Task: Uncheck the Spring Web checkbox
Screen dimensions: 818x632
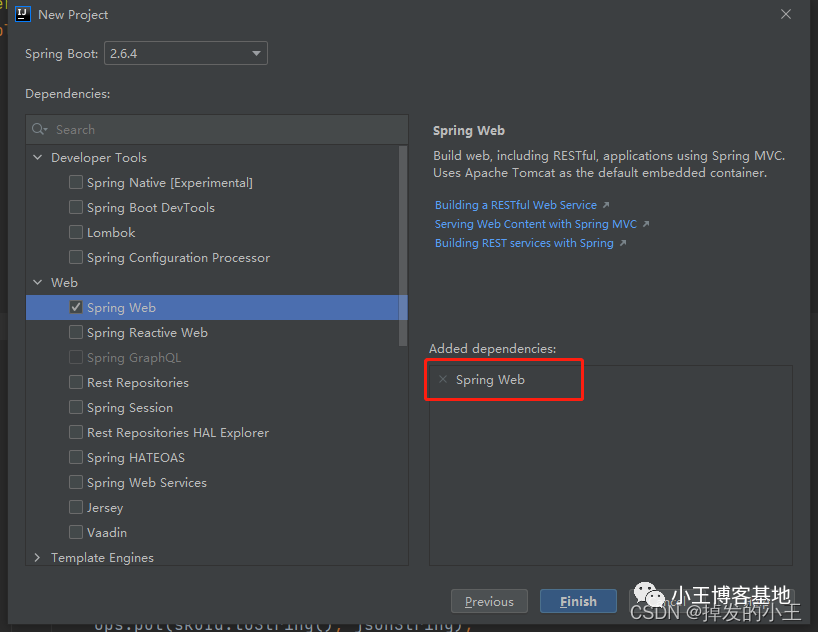Action: [x=76, y=307]
